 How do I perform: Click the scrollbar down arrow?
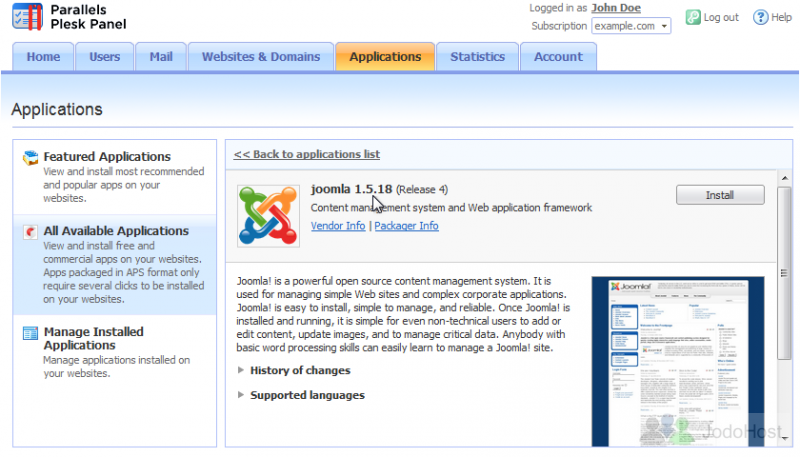coord(785,438)
